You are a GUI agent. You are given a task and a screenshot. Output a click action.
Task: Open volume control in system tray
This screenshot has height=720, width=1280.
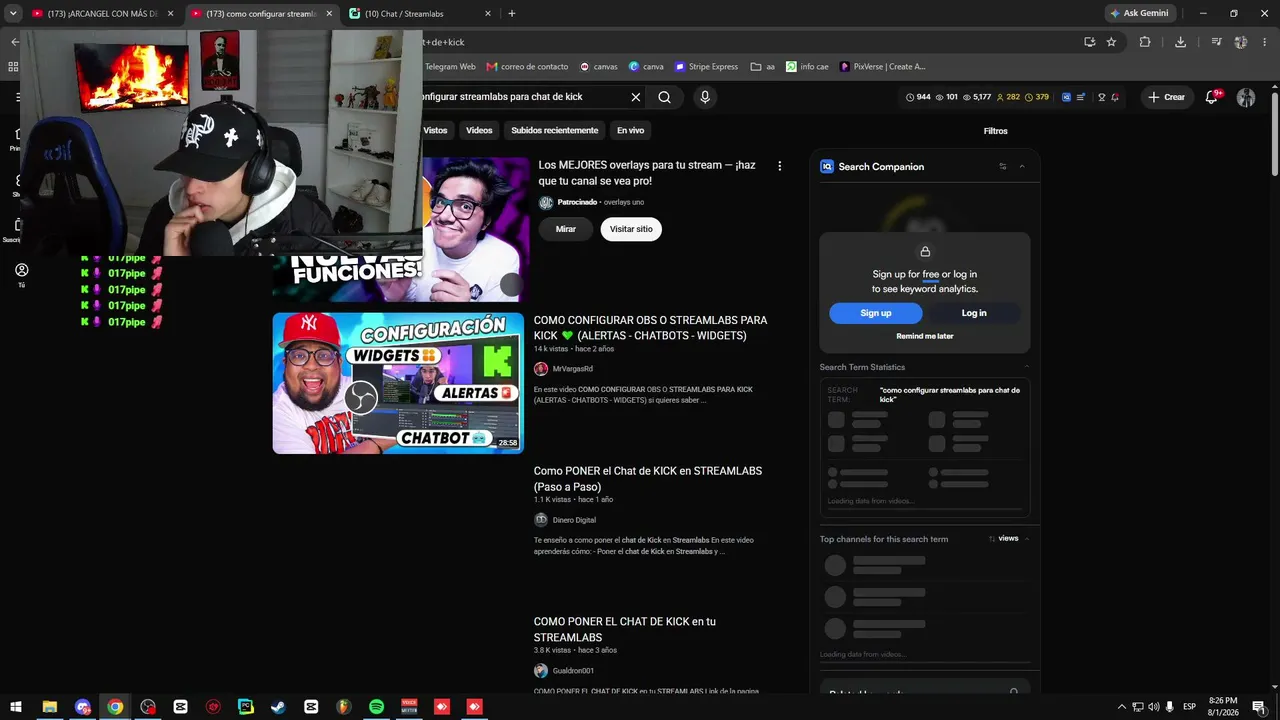[x=1154, y=707]
